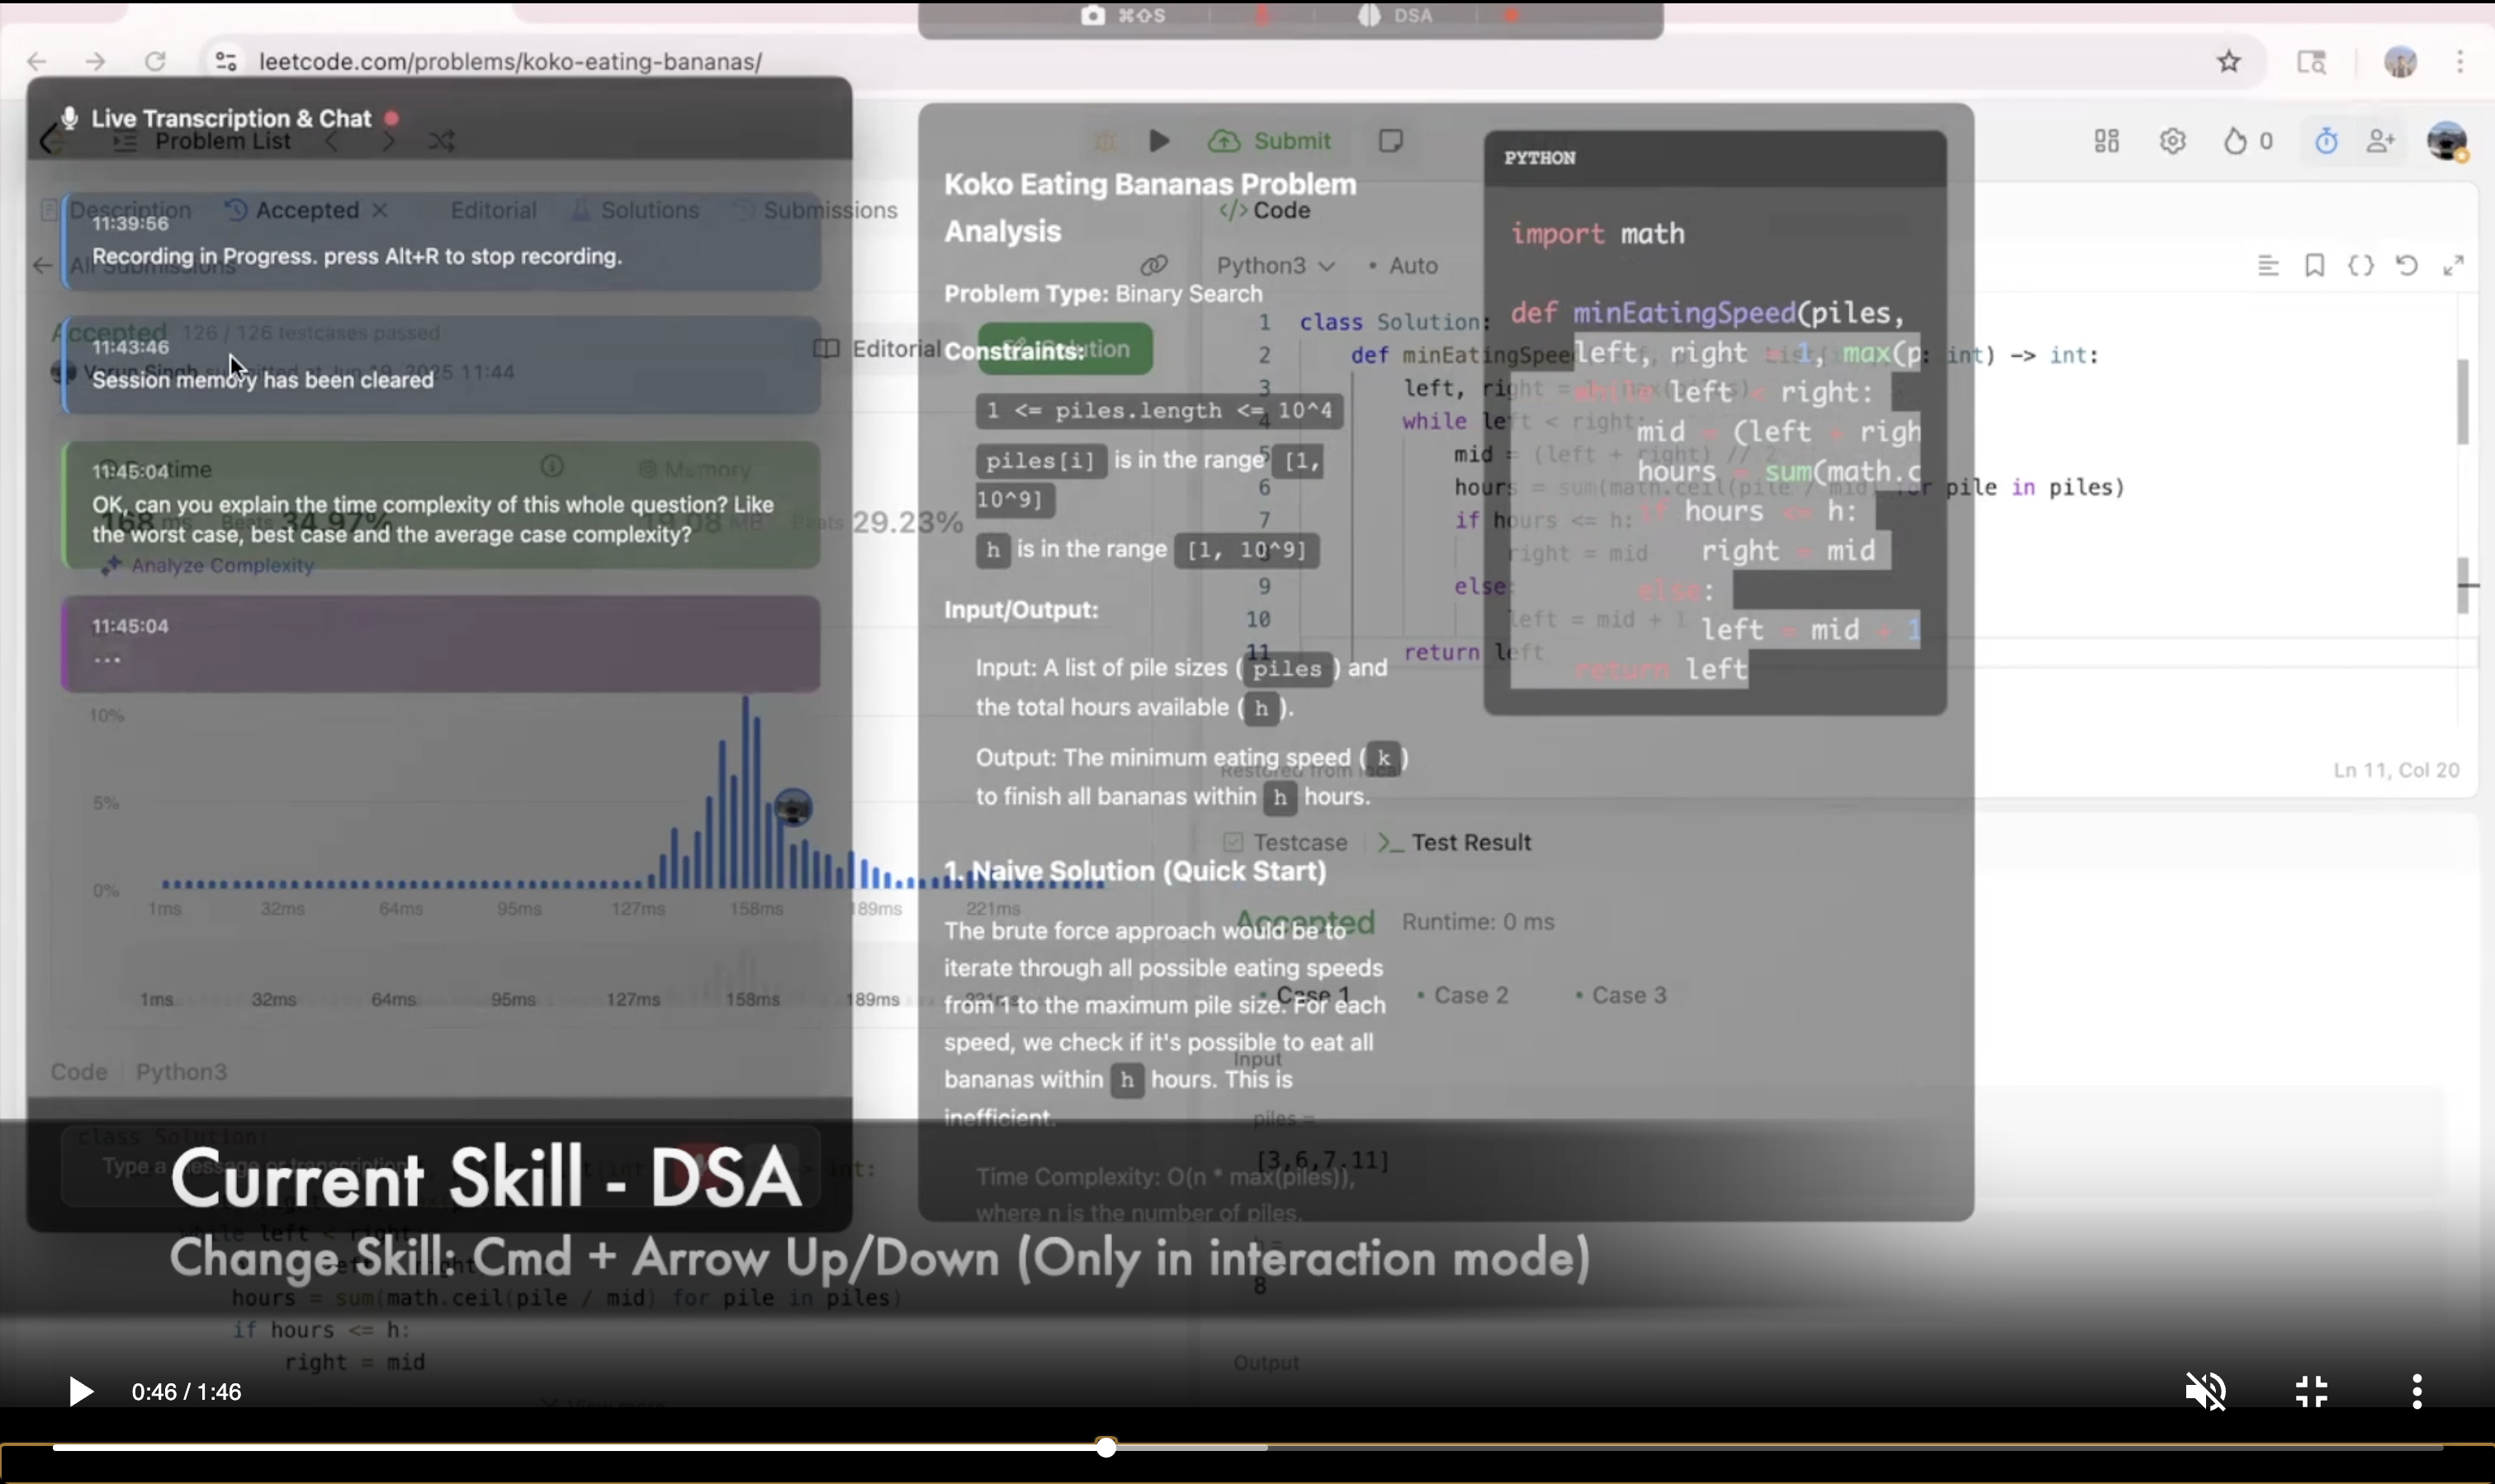Click the camera icon in top overlay bar
This screenshot has width=2495, height=1484.
point(1093,16)
